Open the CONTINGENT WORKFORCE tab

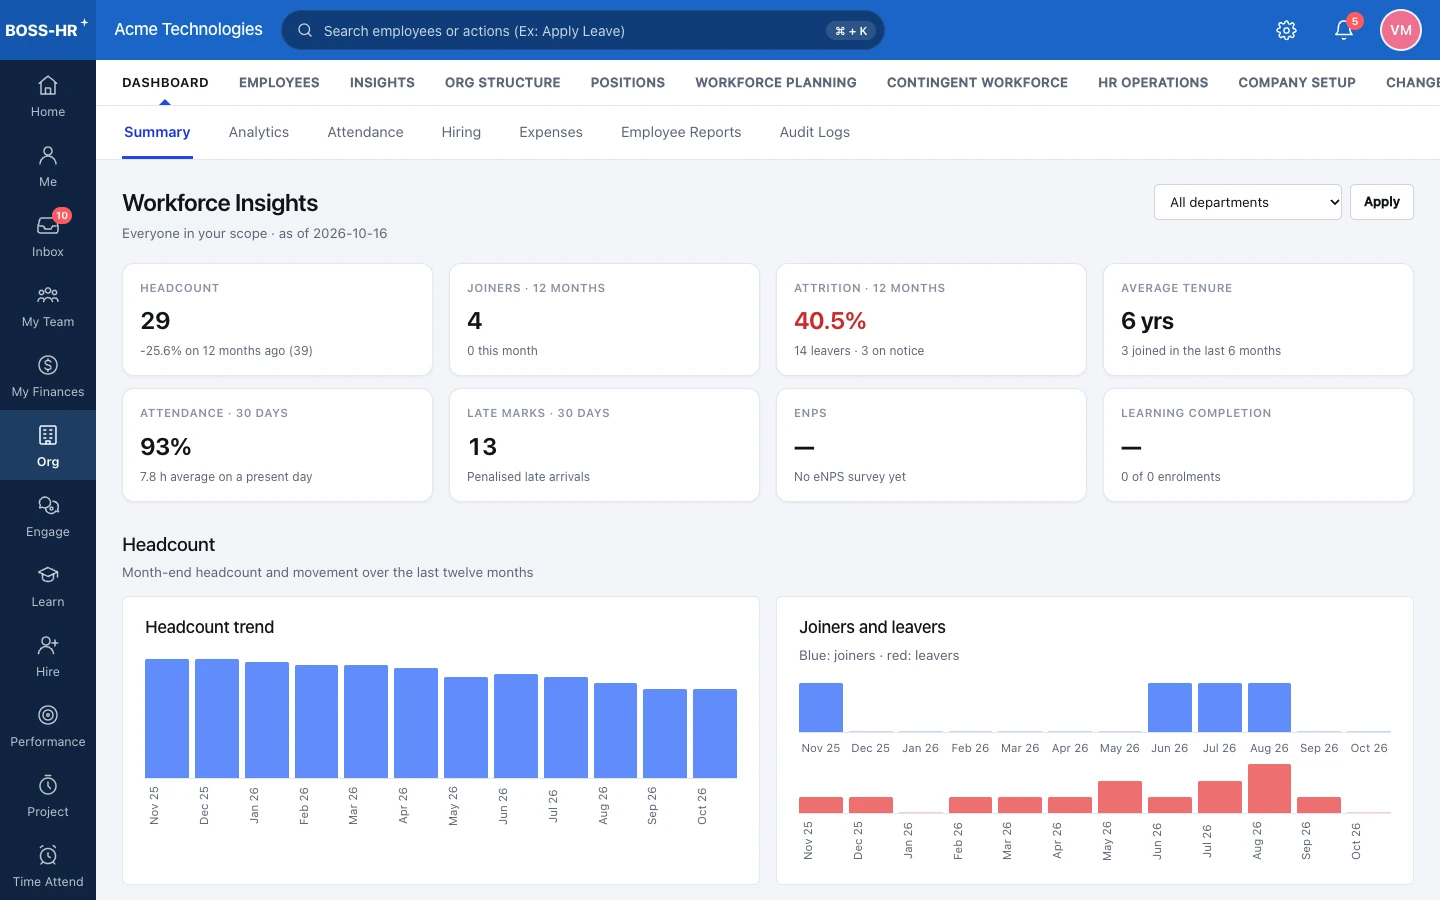977,83
